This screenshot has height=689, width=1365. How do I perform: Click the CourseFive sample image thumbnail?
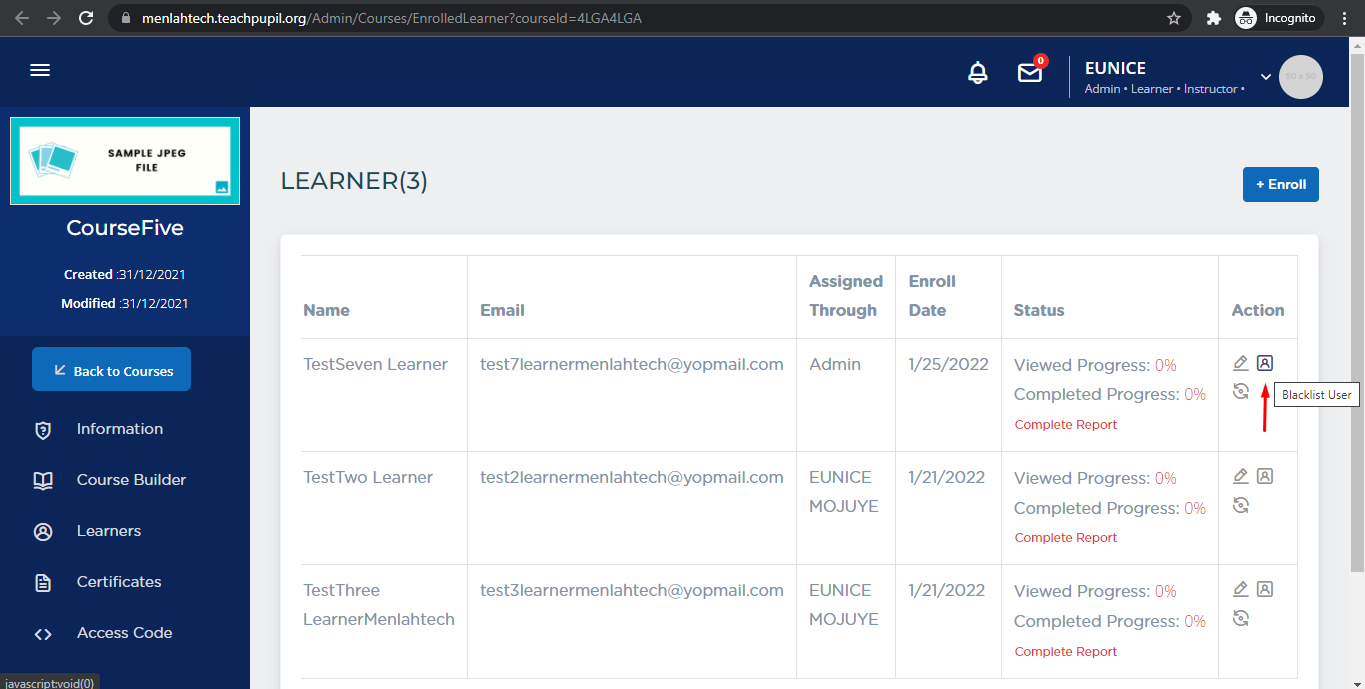point(125,160)
